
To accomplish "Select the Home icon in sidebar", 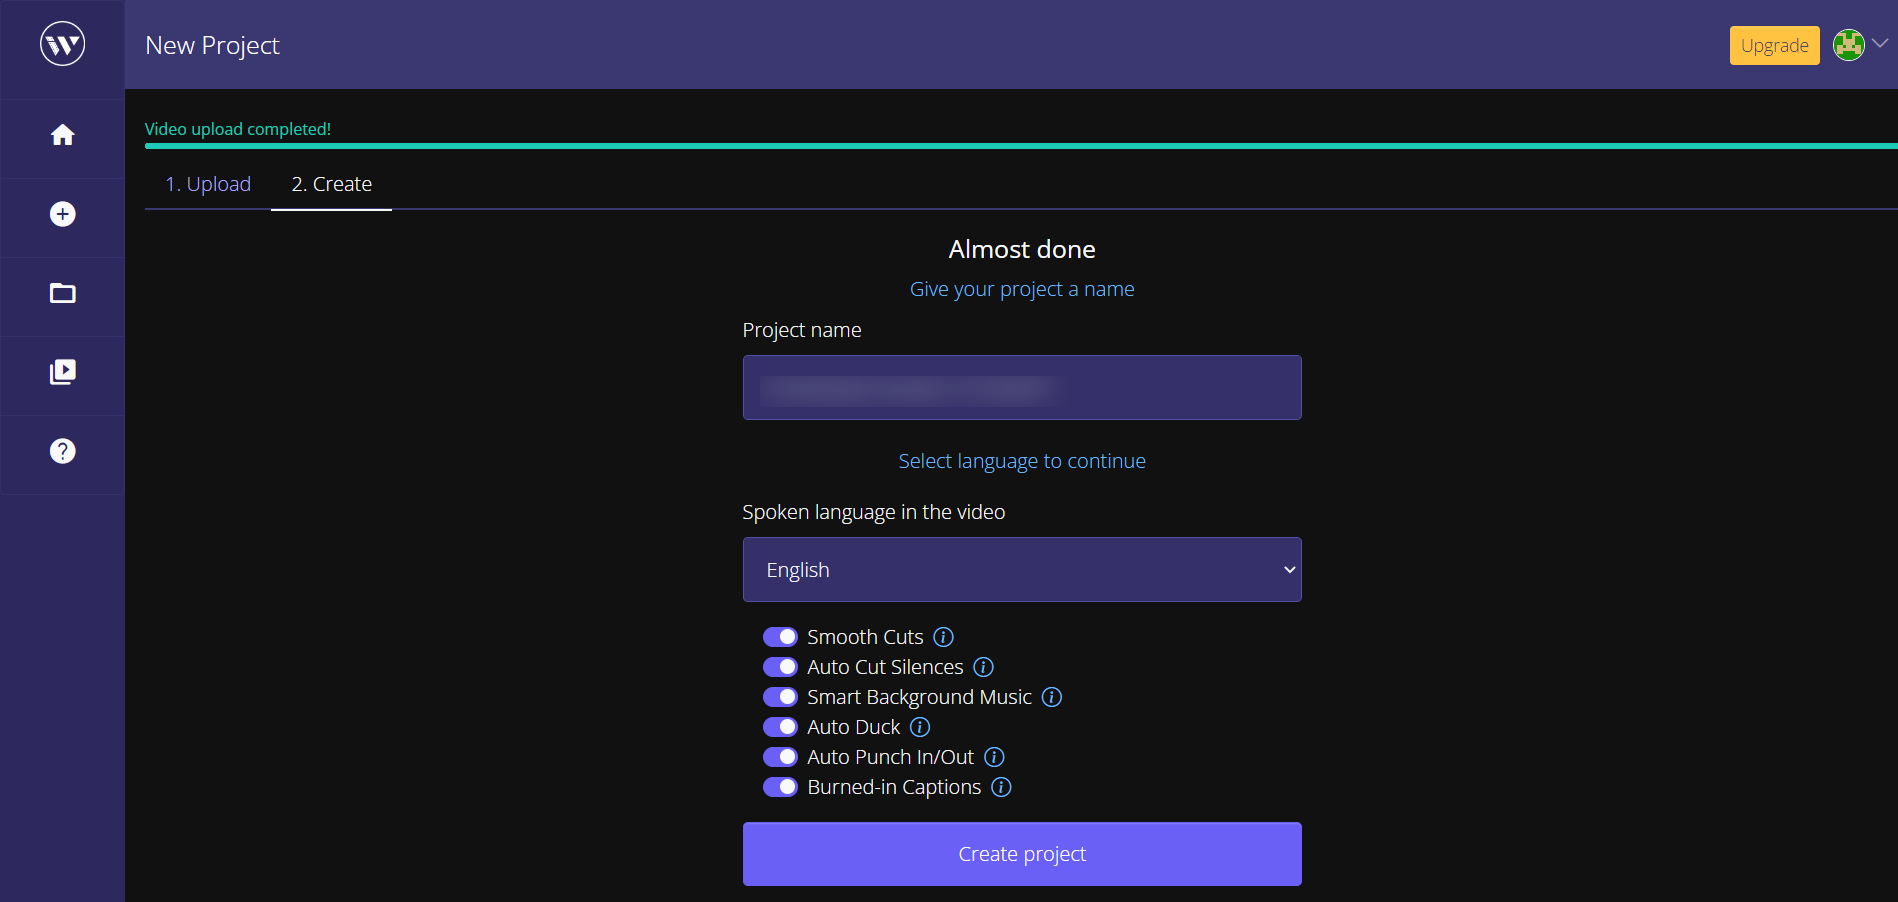I will [62, 136].
